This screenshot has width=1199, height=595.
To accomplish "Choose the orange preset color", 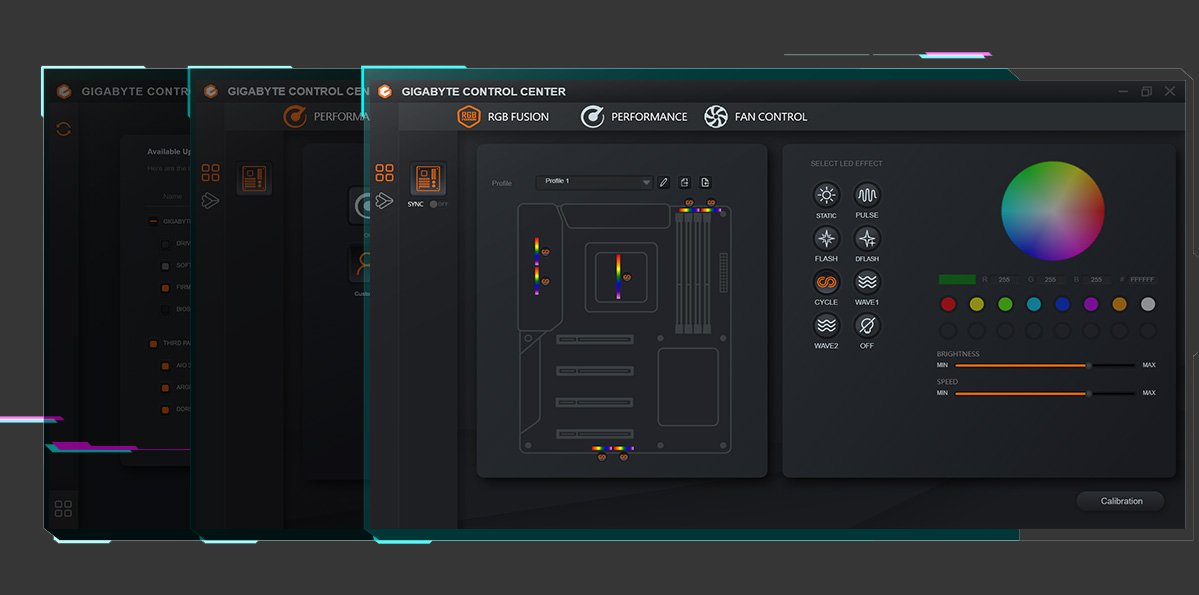I will tap(1119, 304).
